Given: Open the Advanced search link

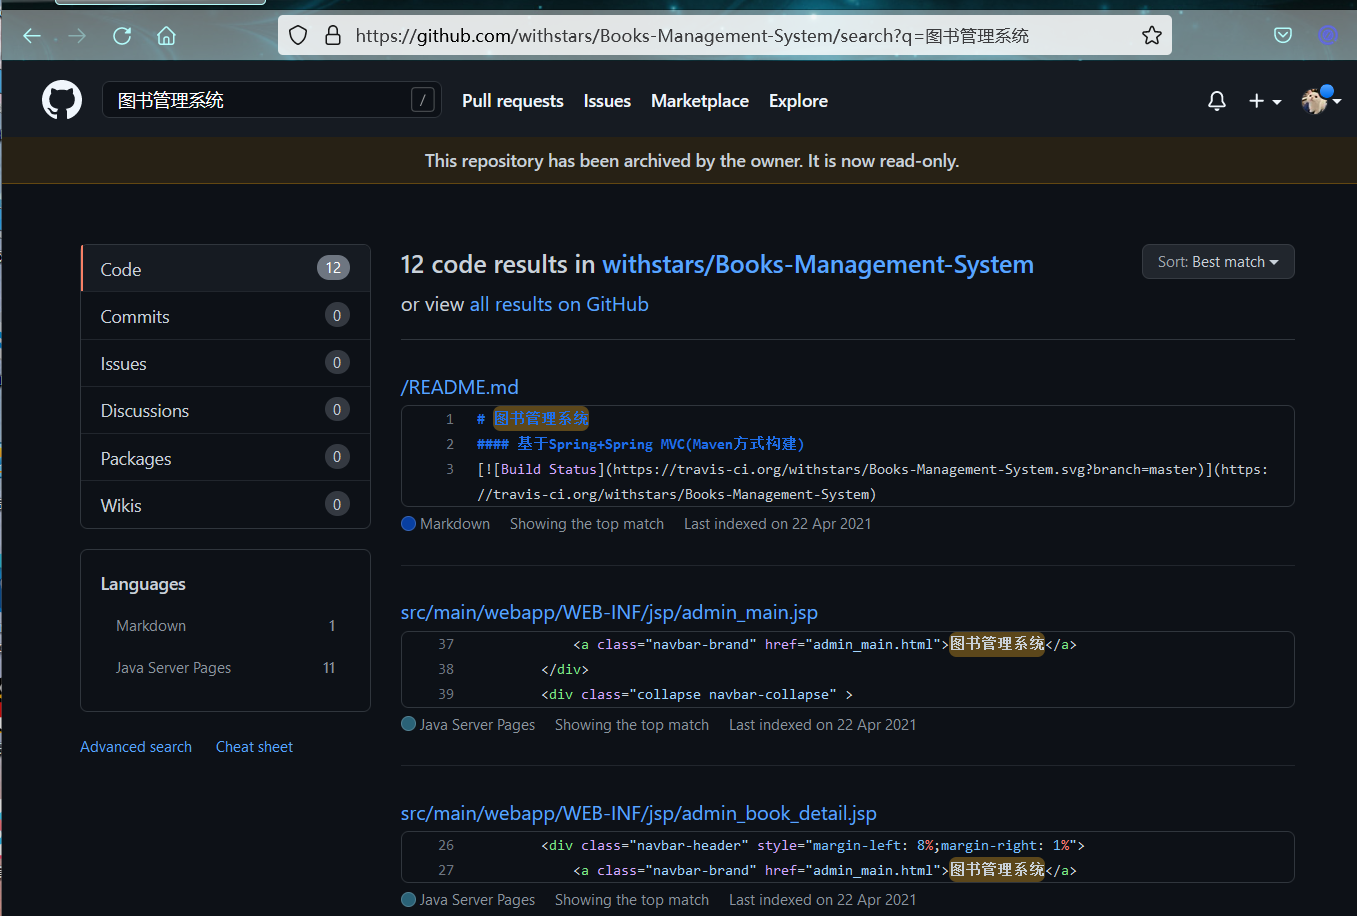Looking at the screenshot, I should pos(136,747).
